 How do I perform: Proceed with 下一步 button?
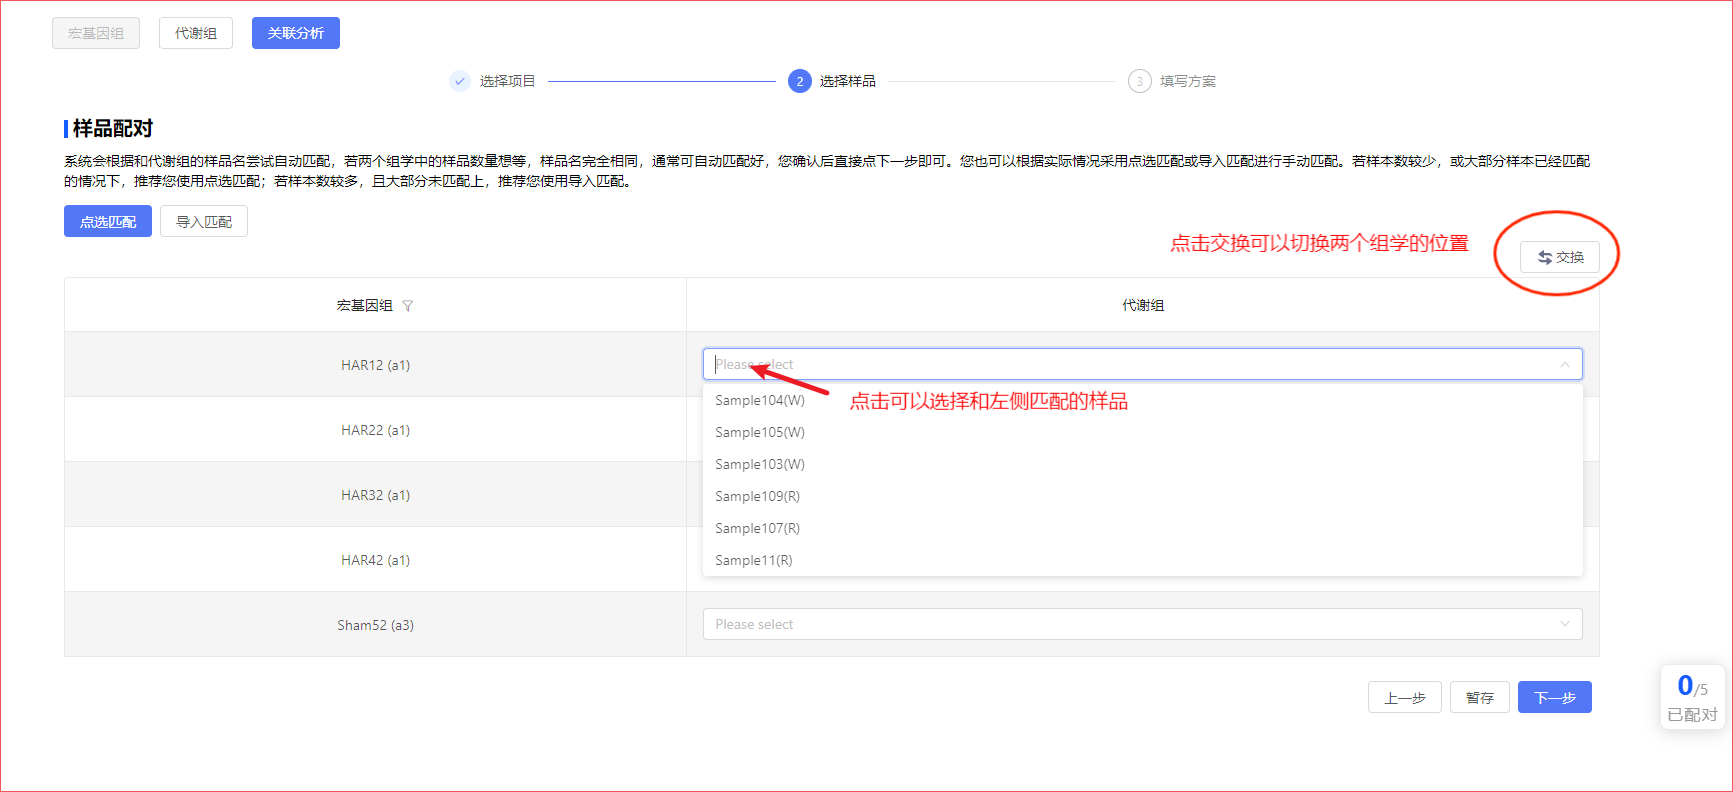pos(1555,697)
